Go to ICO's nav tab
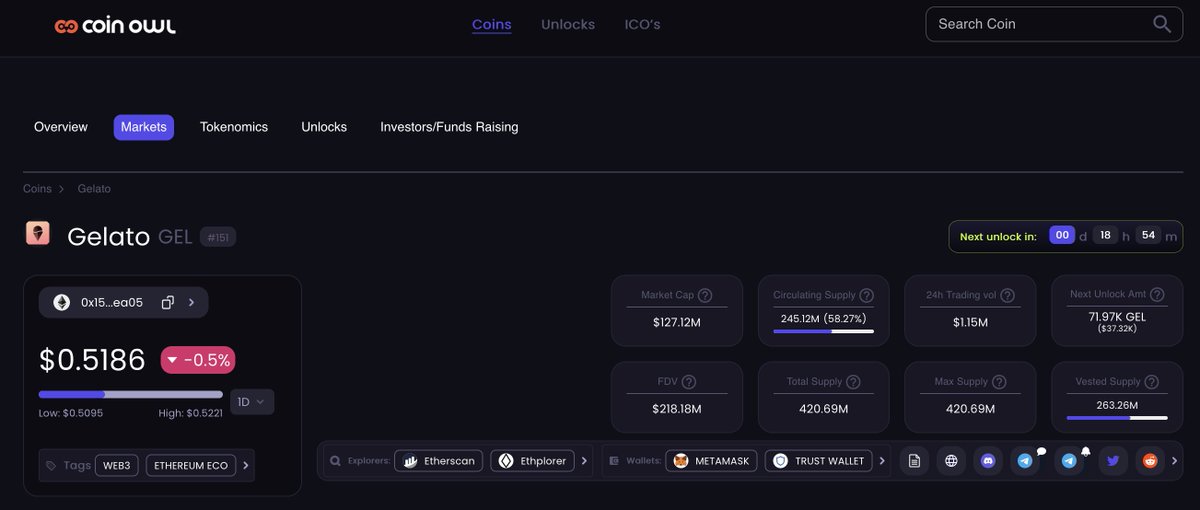1200x510 pixels. tap(642, 24)
